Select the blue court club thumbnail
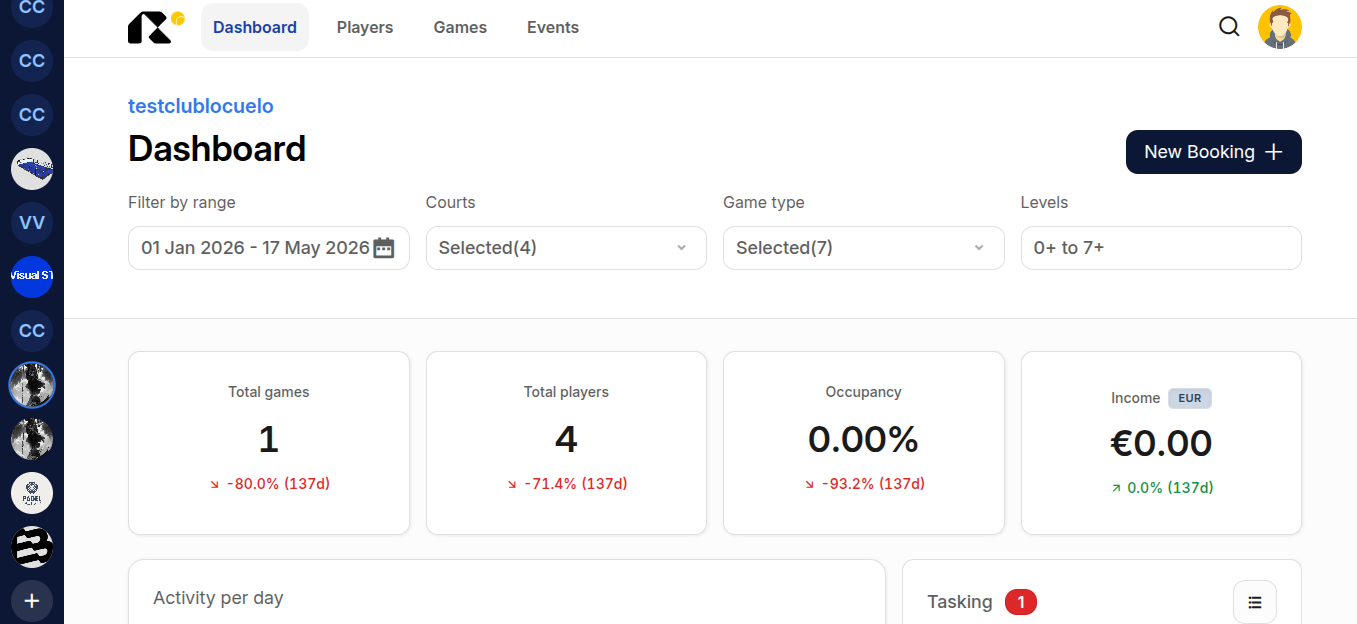 (x=32, y=168)
